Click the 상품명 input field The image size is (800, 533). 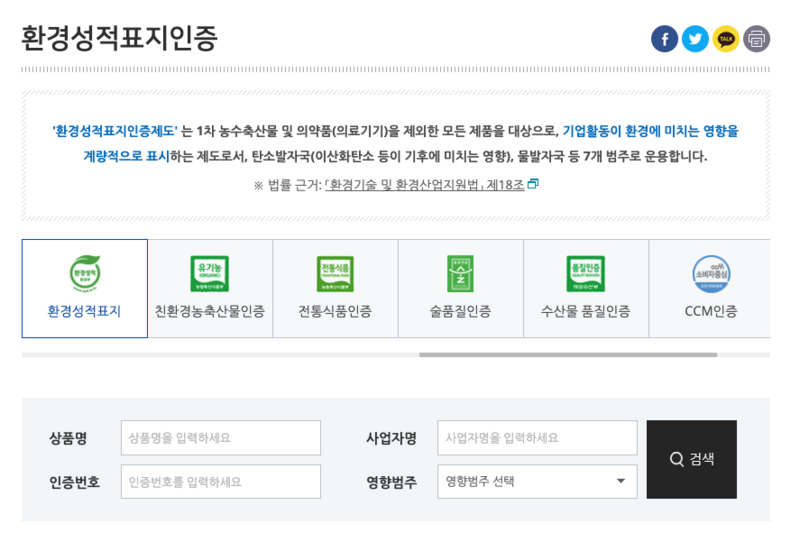(x=220, y=438)
